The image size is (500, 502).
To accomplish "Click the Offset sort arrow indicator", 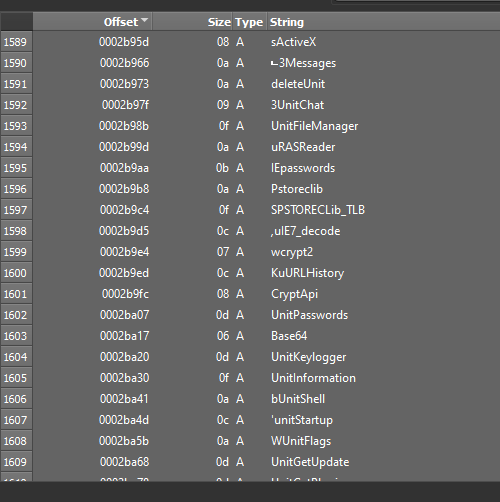I will coord(144,20).
